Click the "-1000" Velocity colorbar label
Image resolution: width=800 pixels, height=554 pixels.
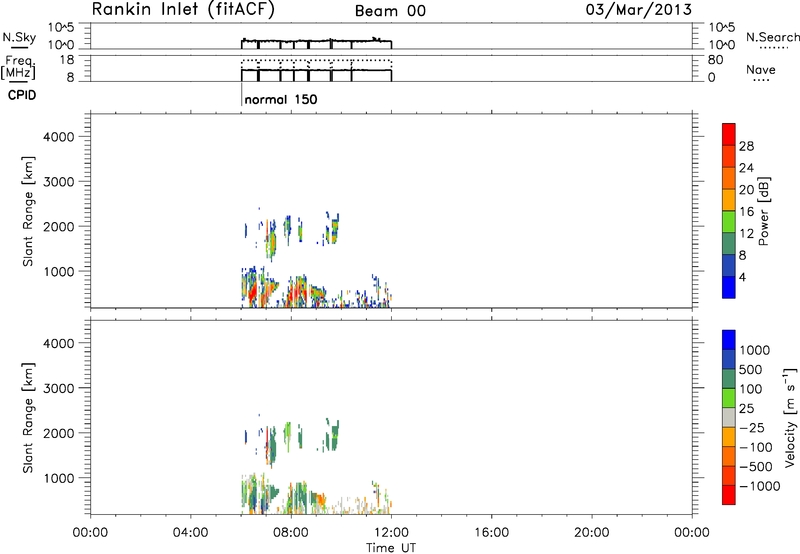pos(760,486)
